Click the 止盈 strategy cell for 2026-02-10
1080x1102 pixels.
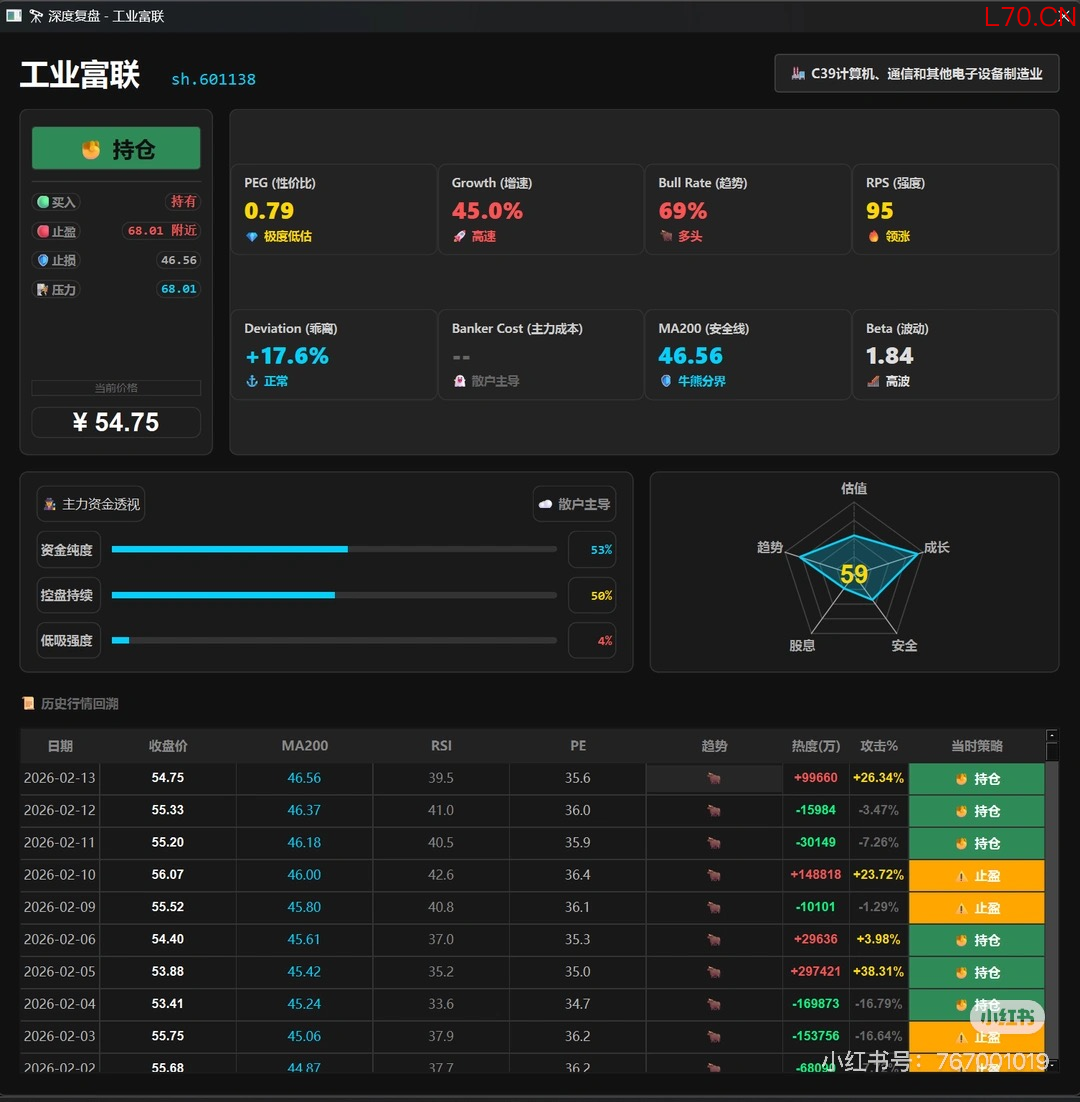point(977,876)
